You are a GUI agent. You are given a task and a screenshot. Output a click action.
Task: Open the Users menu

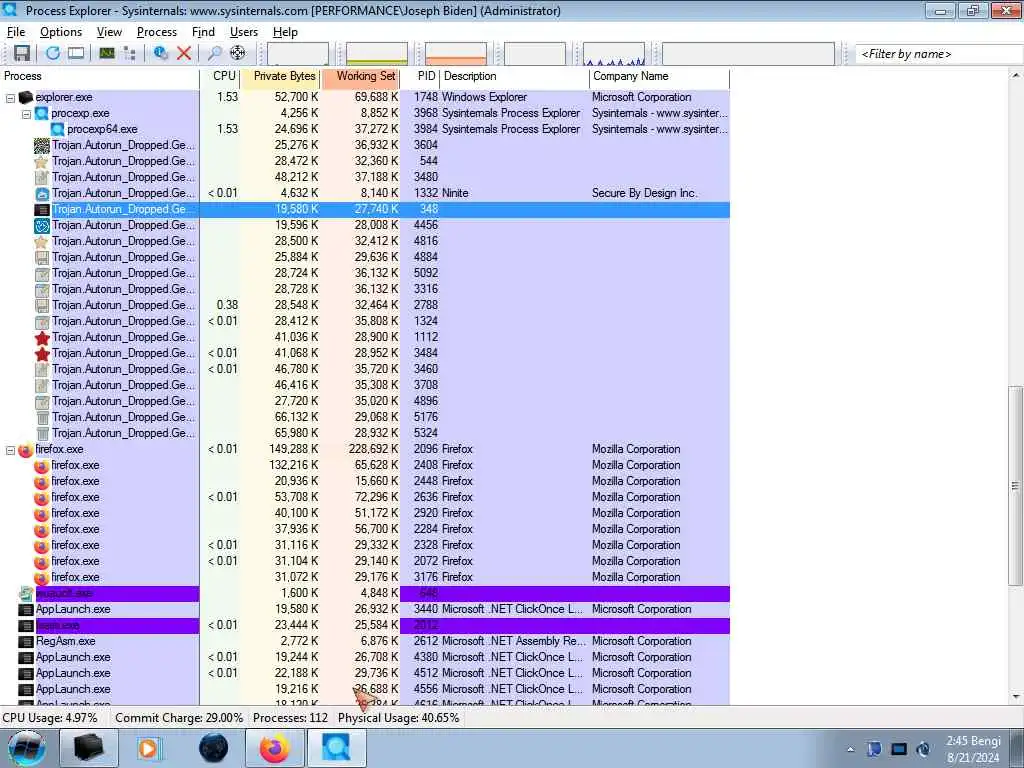point(244,32)
